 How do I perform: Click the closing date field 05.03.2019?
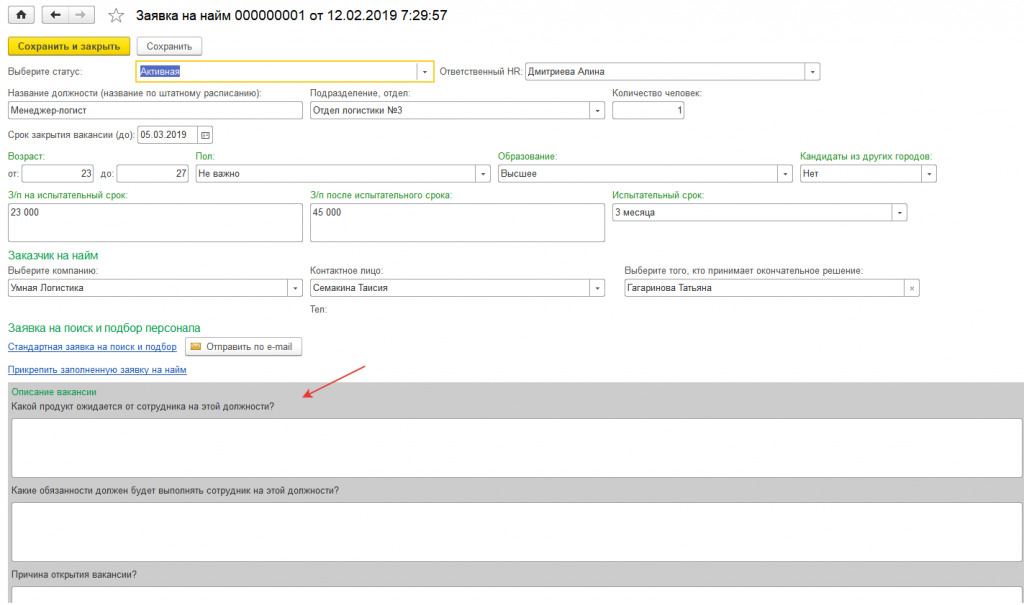click(167, 135)
